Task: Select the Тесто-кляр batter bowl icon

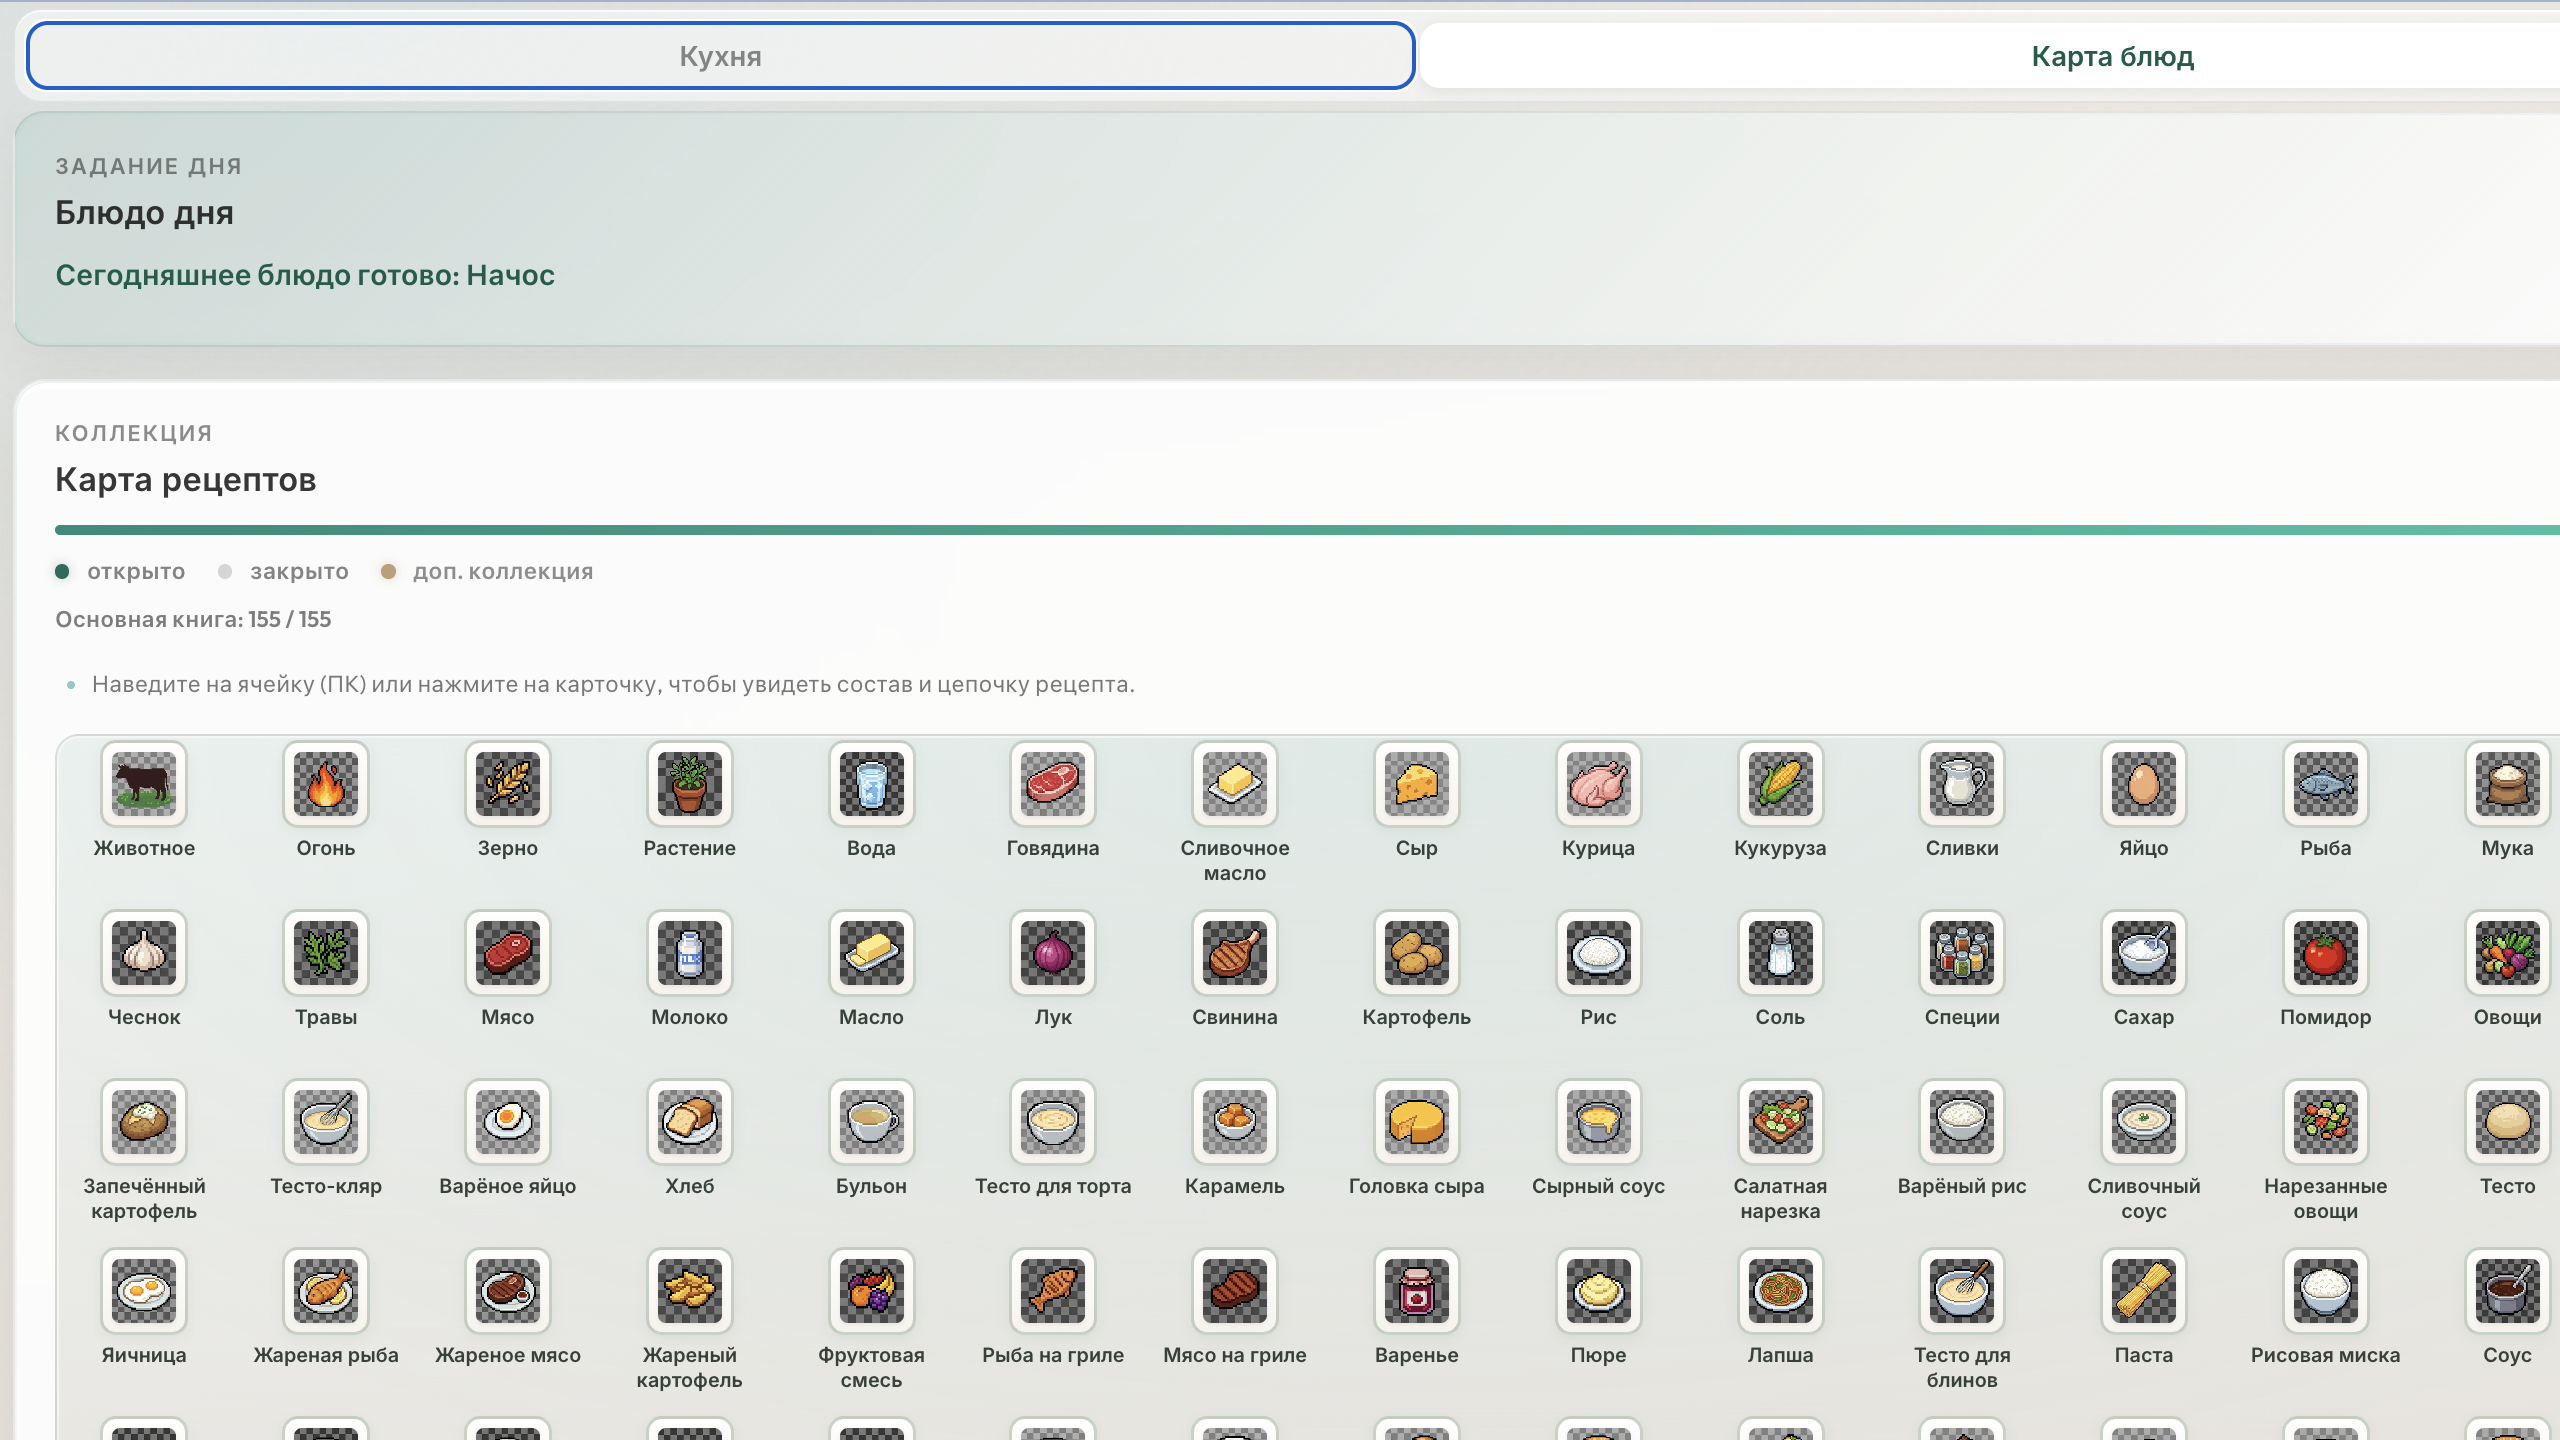Action: pyautogui.click(x=326, y=1122)
